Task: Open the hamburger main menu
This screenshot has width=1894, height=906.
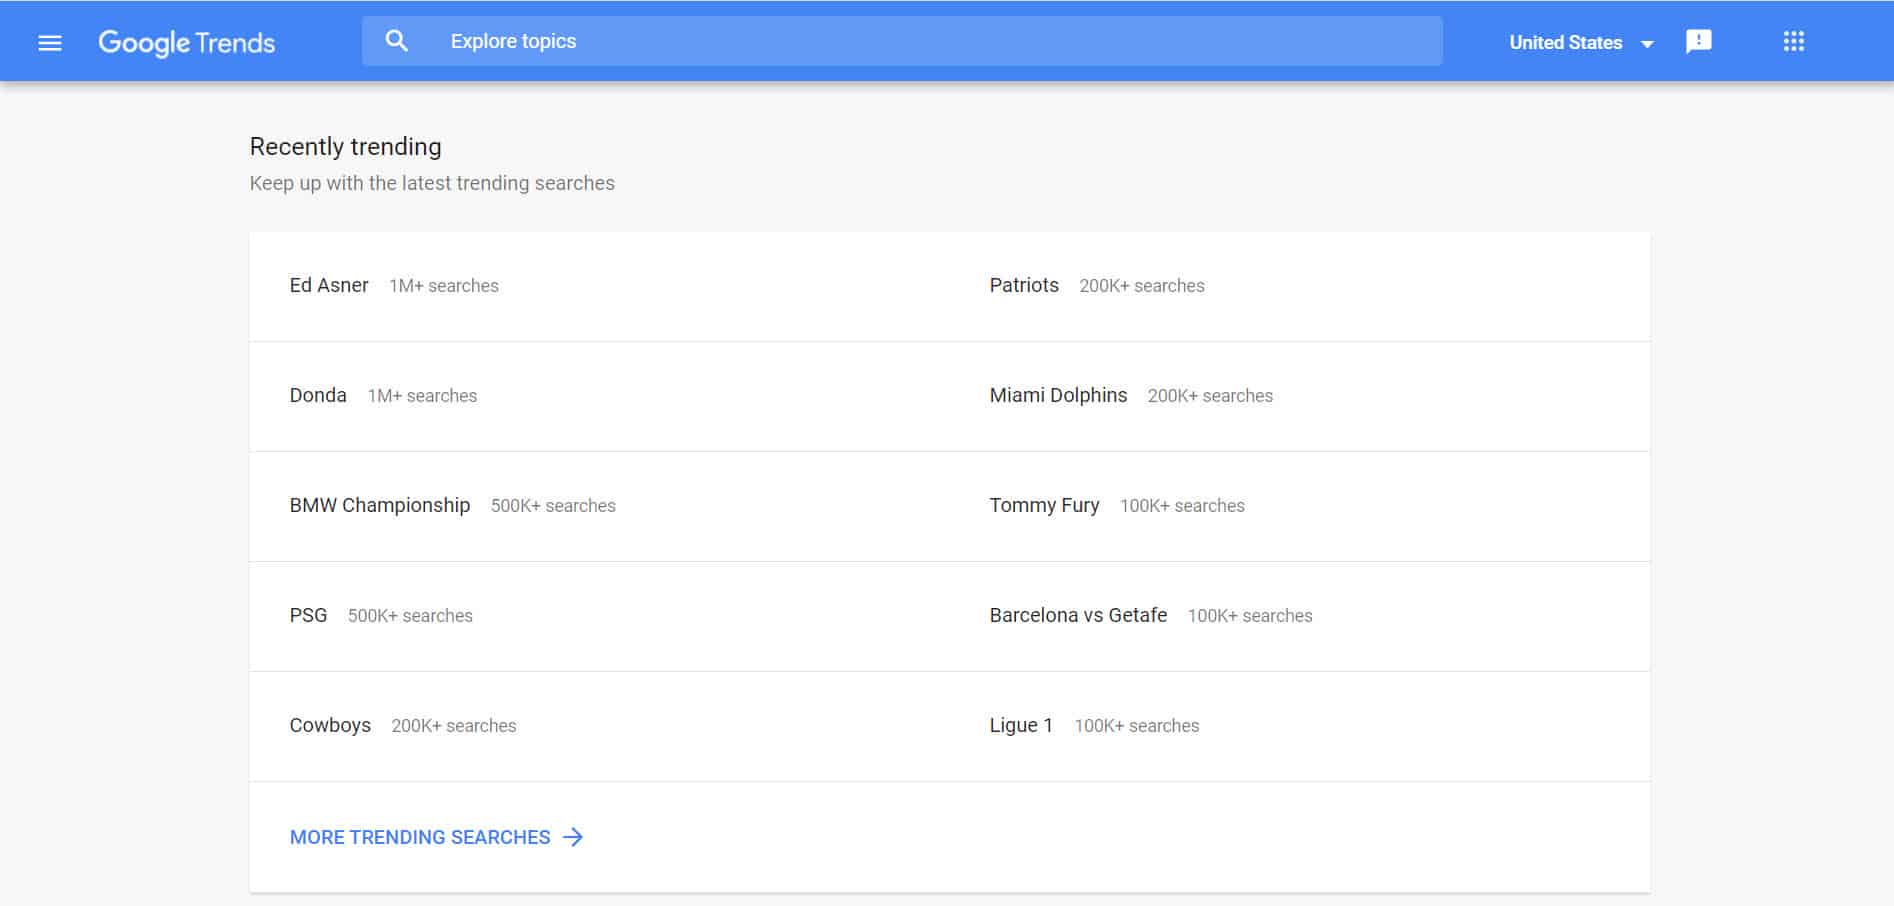Action: point(49,42)
